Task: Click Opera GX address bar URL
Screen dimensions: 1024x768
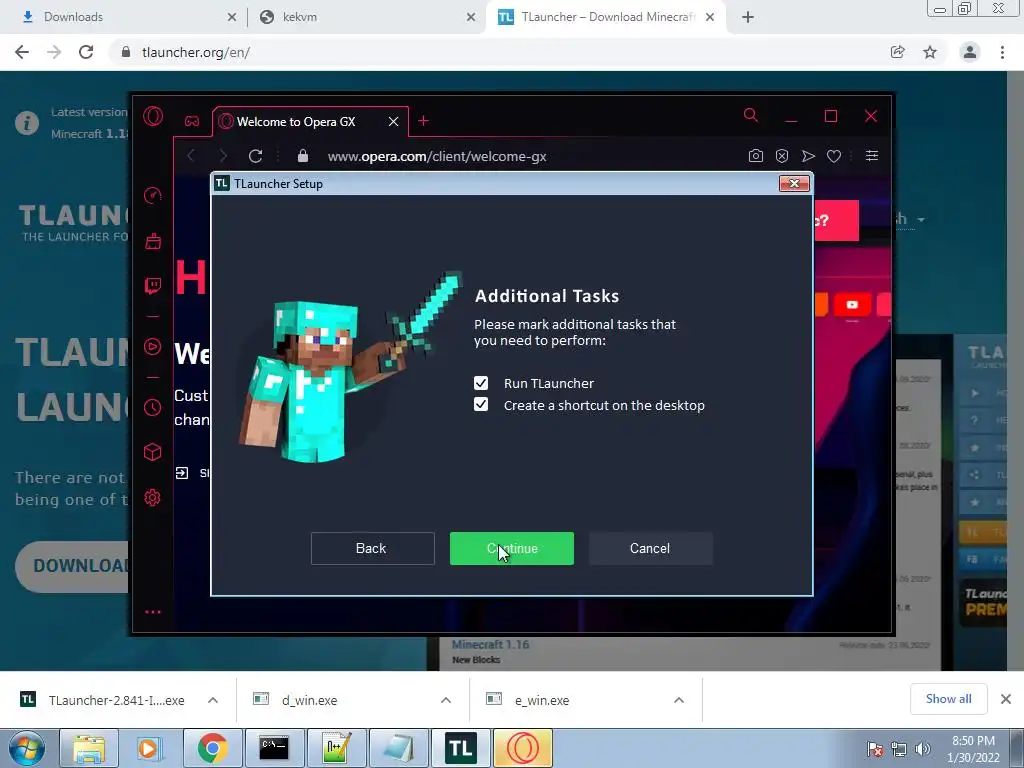Action: point(437,157)
